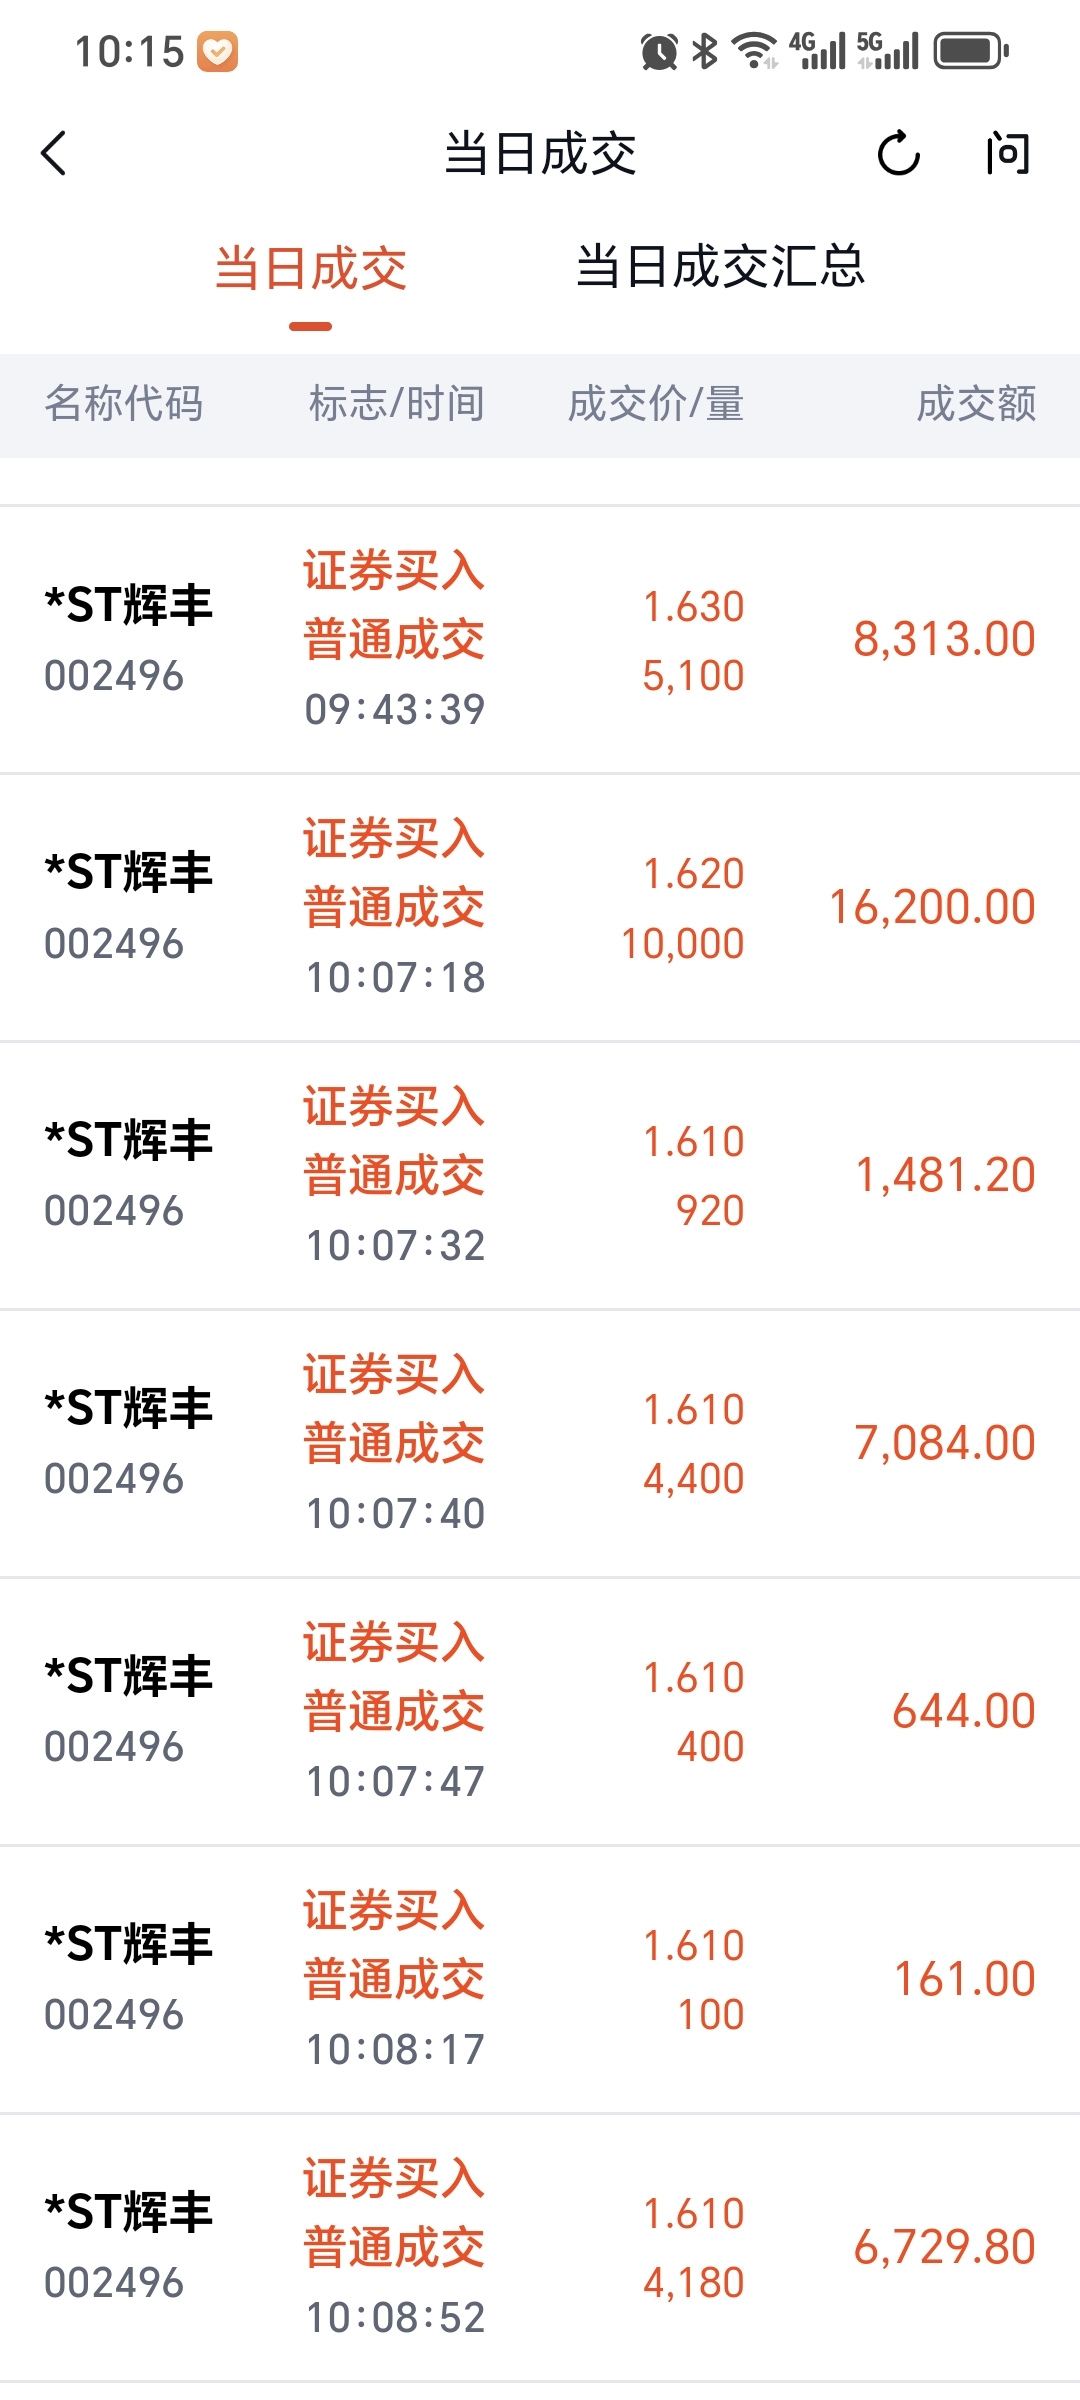Open the 问 help icon
Image resolution: width=1080 pixels, height=2400 pixels.
pyautogui.click(x=1006, y=154)
